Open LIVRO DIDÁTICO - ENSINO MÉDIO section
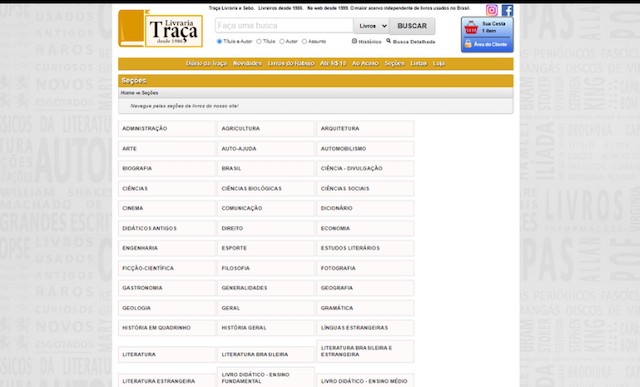Image resolution: width=640 pixels, height=387 pixels. 365,381
